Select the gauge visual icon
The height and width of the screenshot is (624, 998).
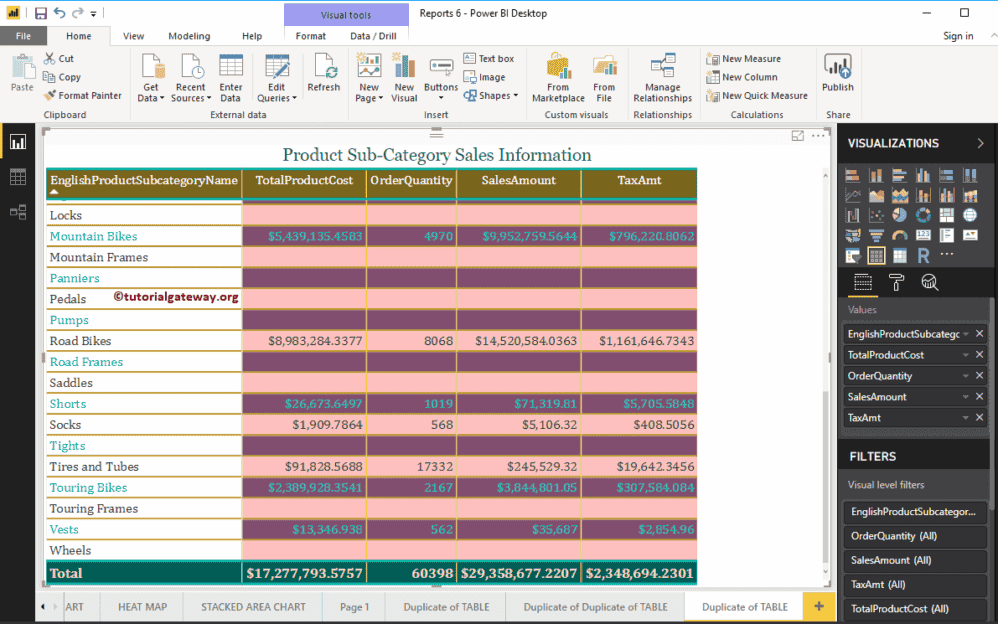coord(900,236)
